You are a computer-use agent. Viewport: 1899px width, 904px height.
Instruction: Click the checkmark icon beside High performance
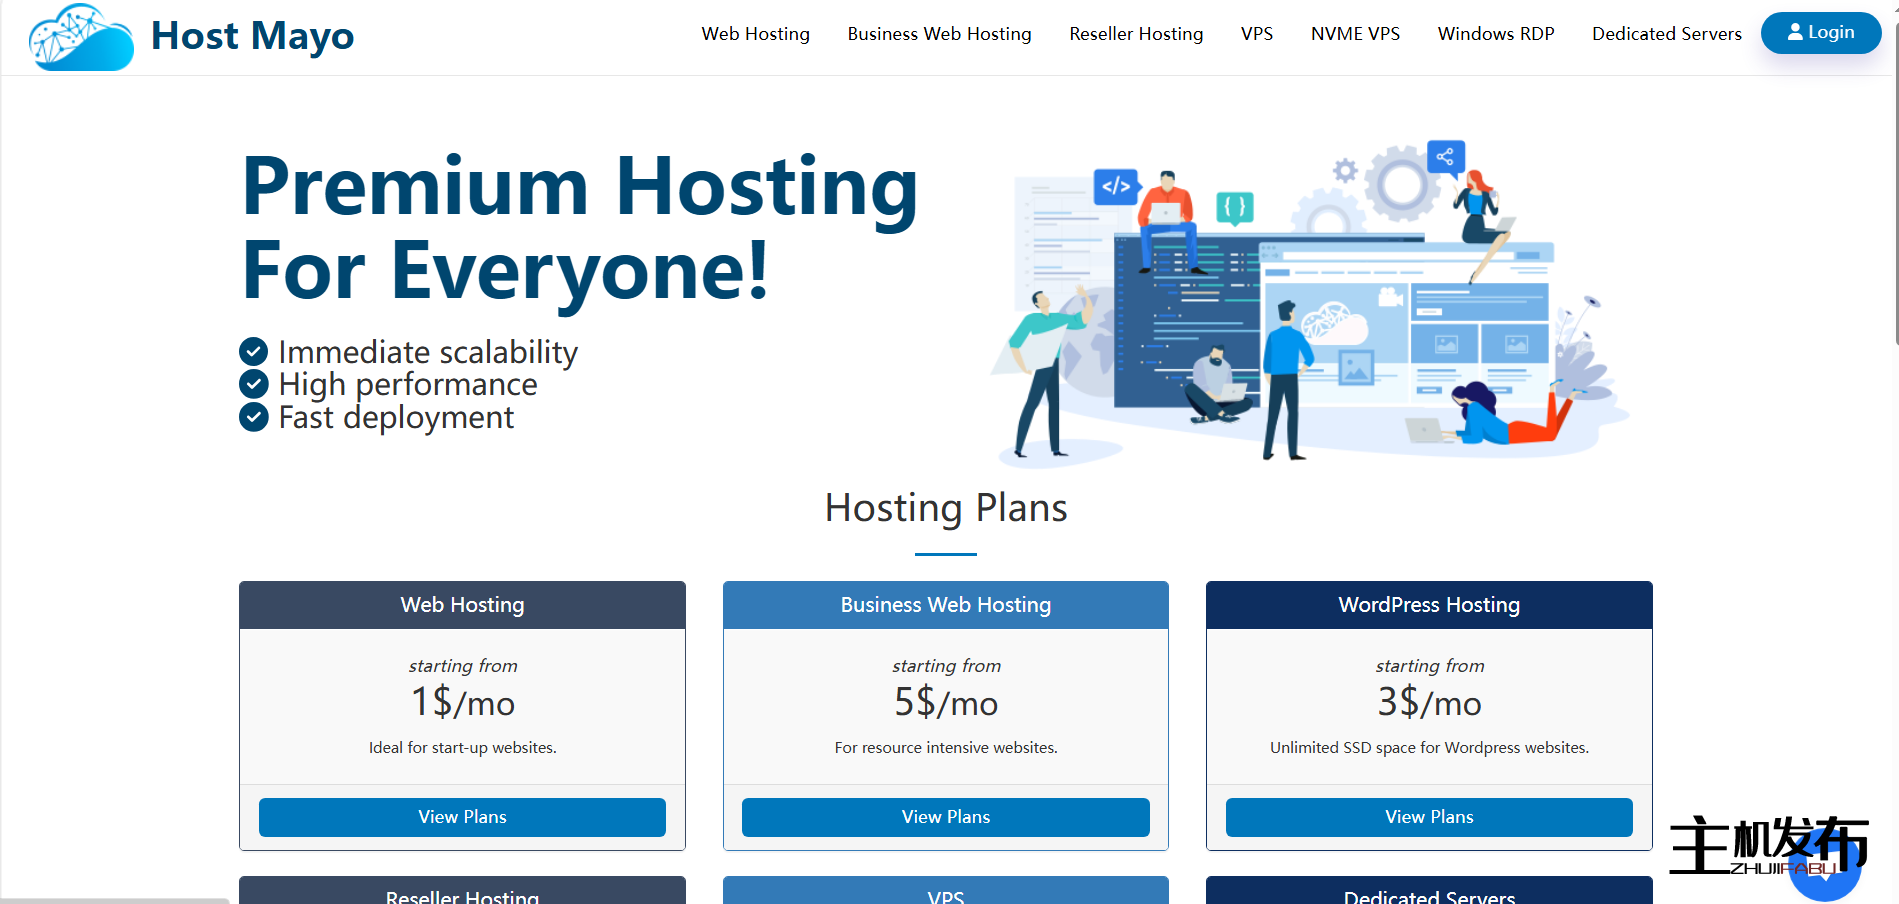(x=254, y=384)
